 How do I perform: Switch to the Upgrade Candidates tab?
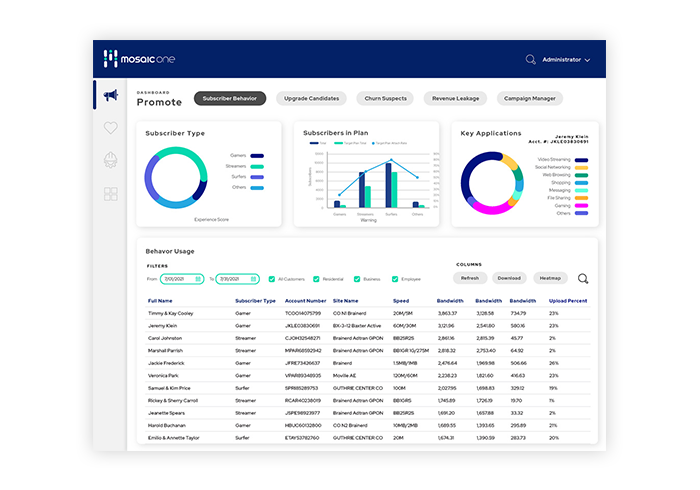311,98
